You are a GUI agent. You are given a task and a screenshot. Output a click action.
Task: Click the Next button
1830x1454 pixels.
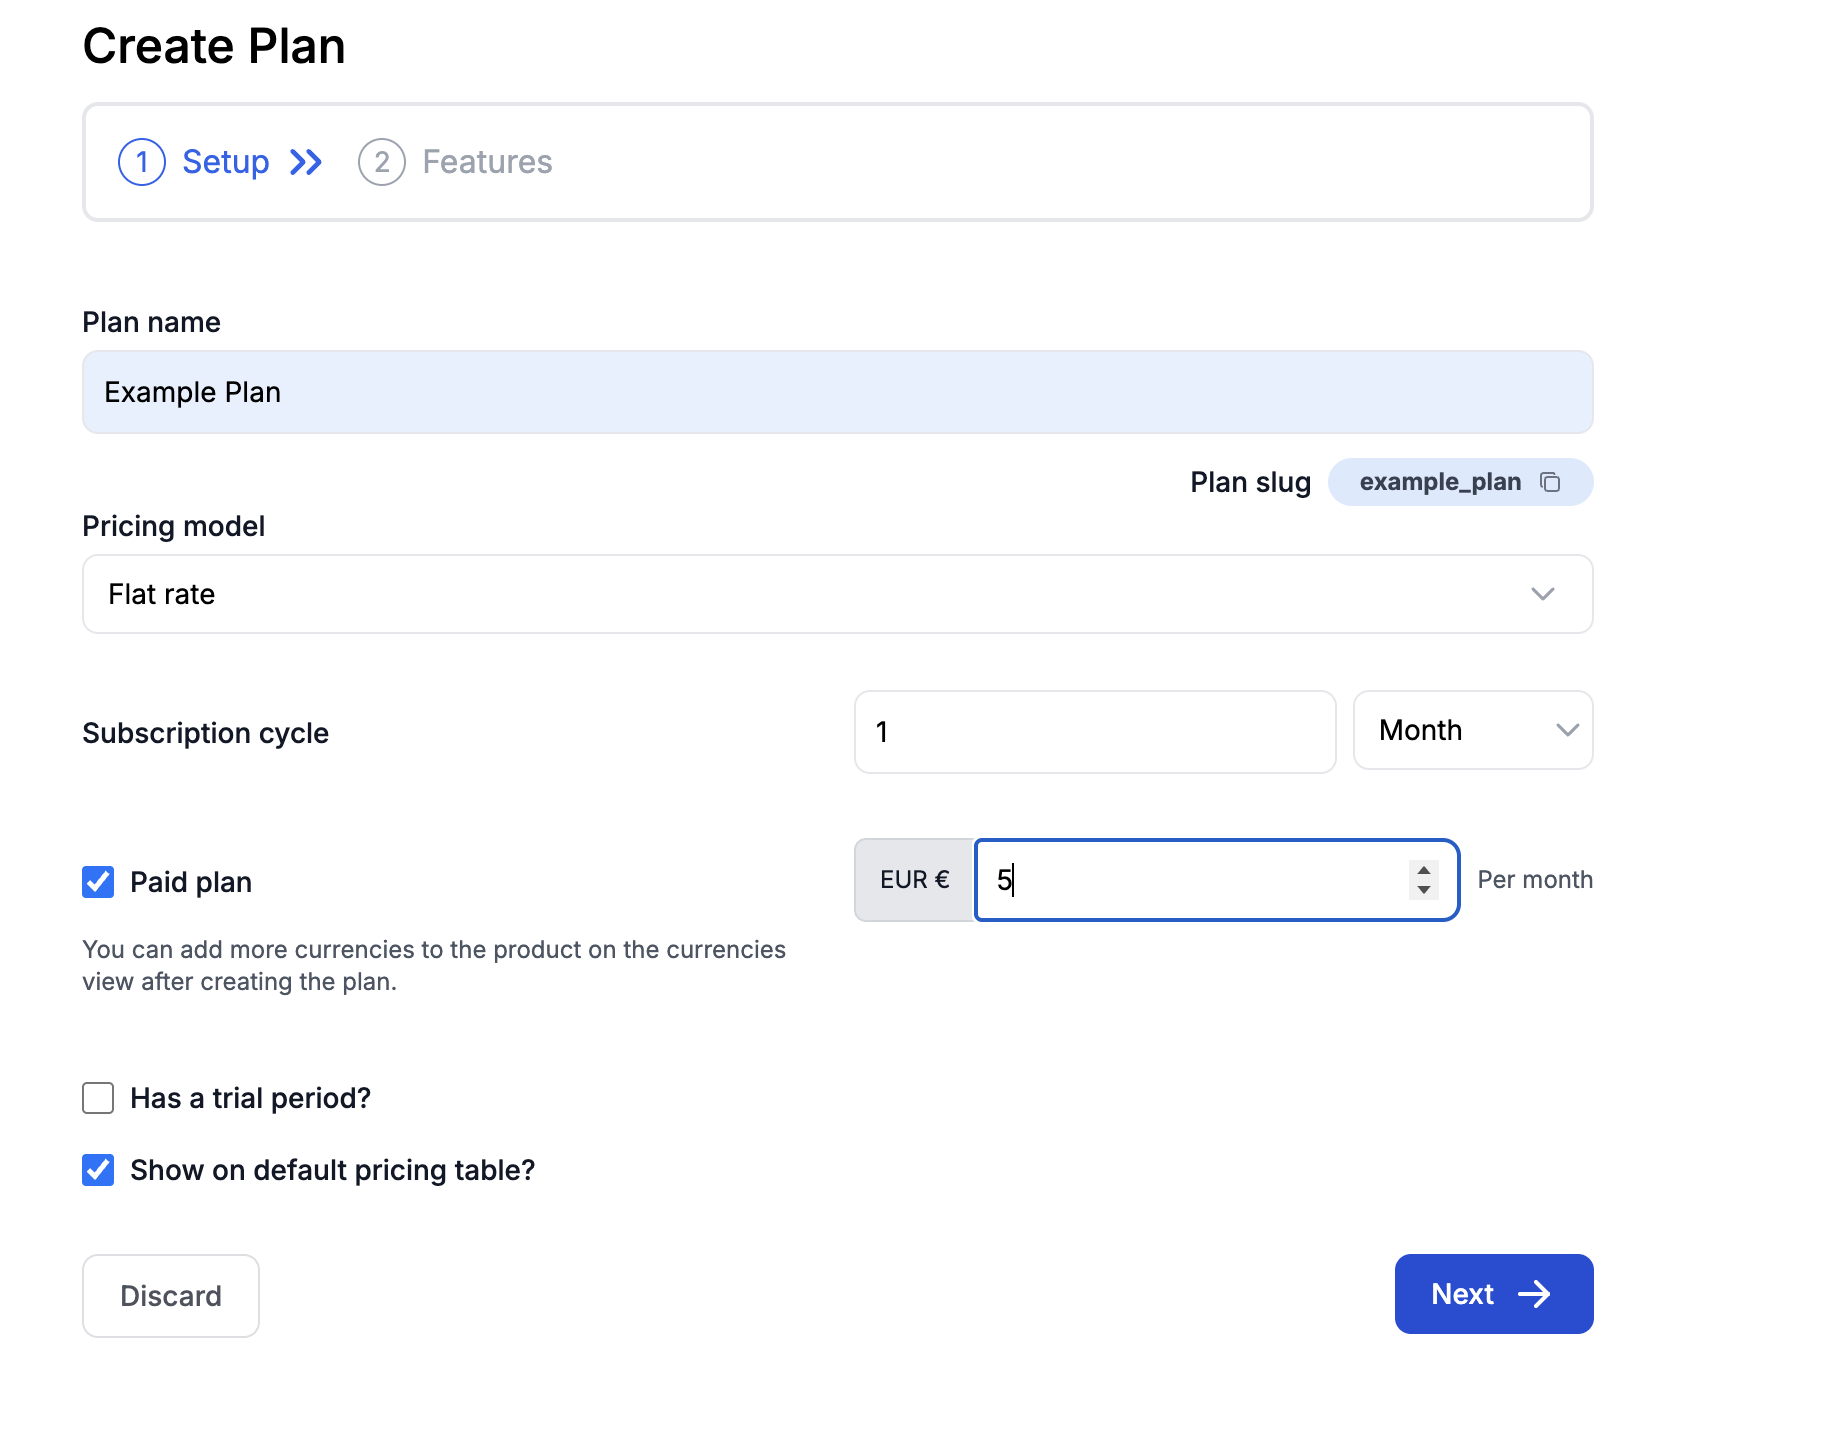tap(1493, 1294)
